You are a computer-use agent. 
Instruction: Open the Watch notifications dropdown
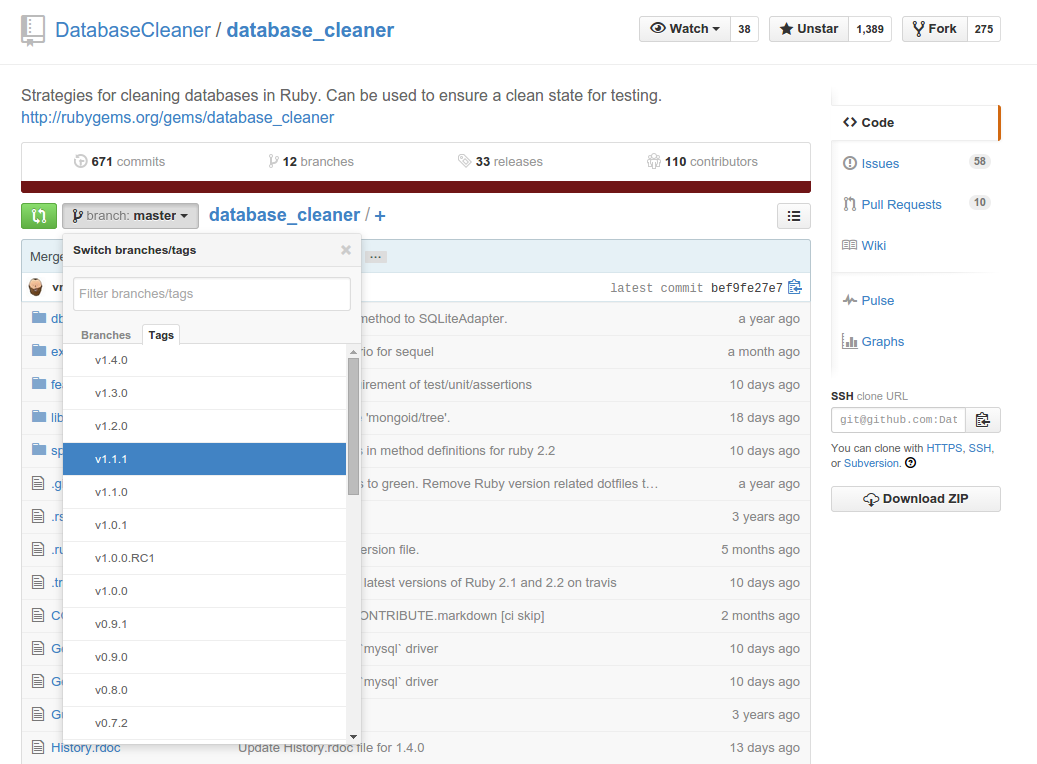tap(685, 29)
